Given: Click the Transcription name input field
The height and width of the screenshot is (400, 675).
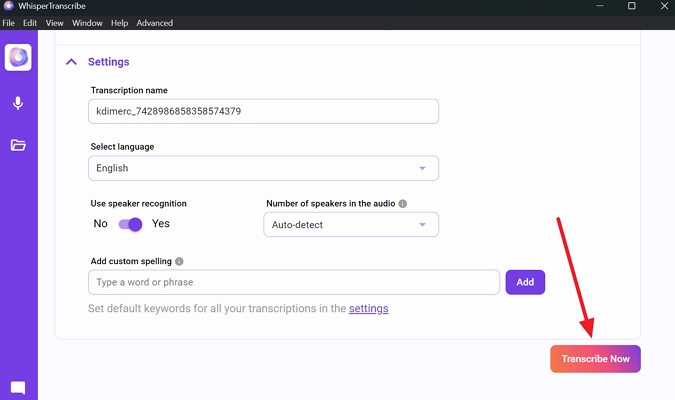Looking at the screenshot, I should (263, 111).
